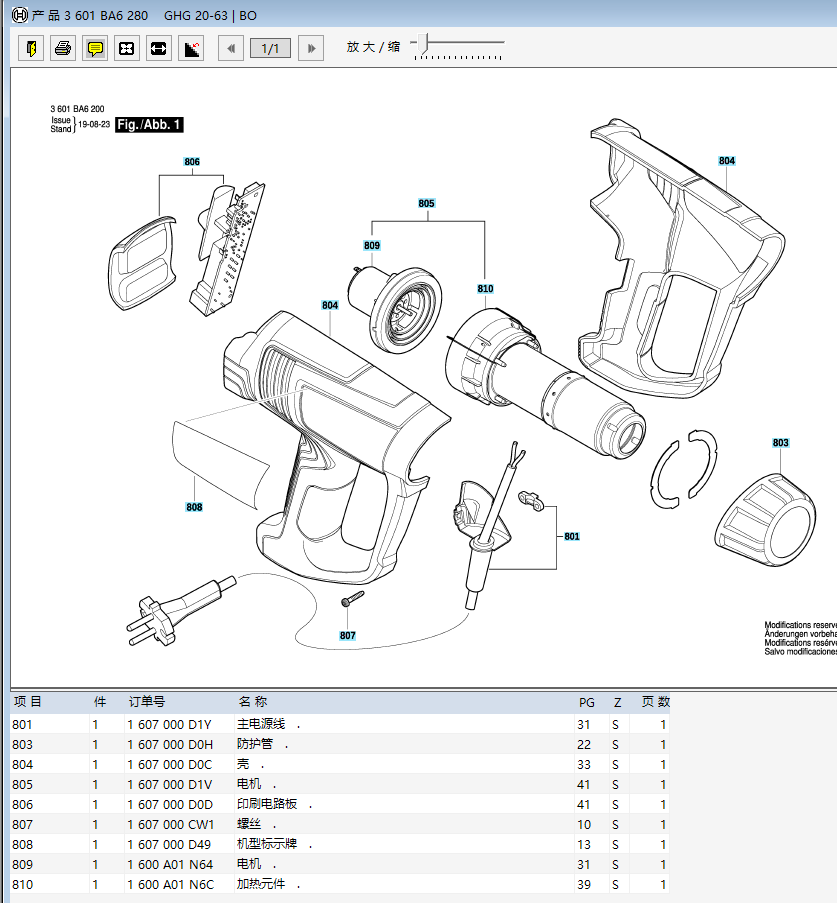The image size is (837, 903).
Task: Select table row 801 主电源线
Action: (340, 724)
